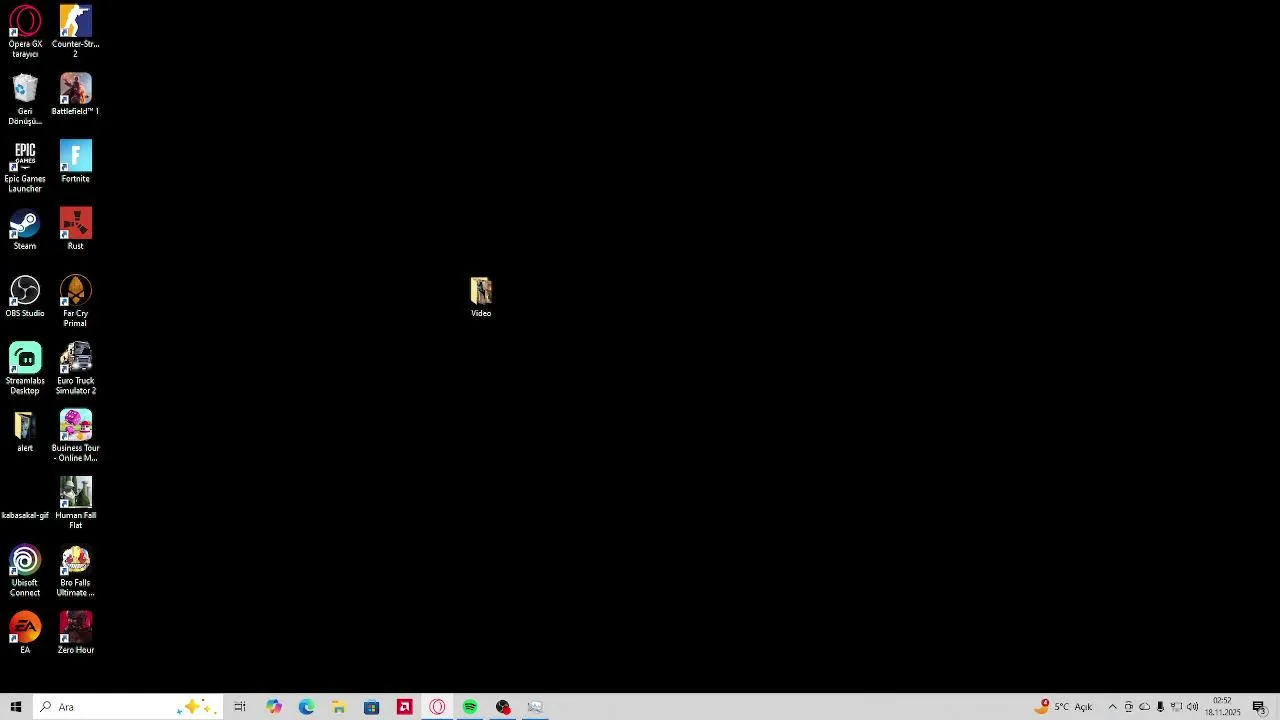Select the Recycle Bin desktop icon

tap(25, 100)
